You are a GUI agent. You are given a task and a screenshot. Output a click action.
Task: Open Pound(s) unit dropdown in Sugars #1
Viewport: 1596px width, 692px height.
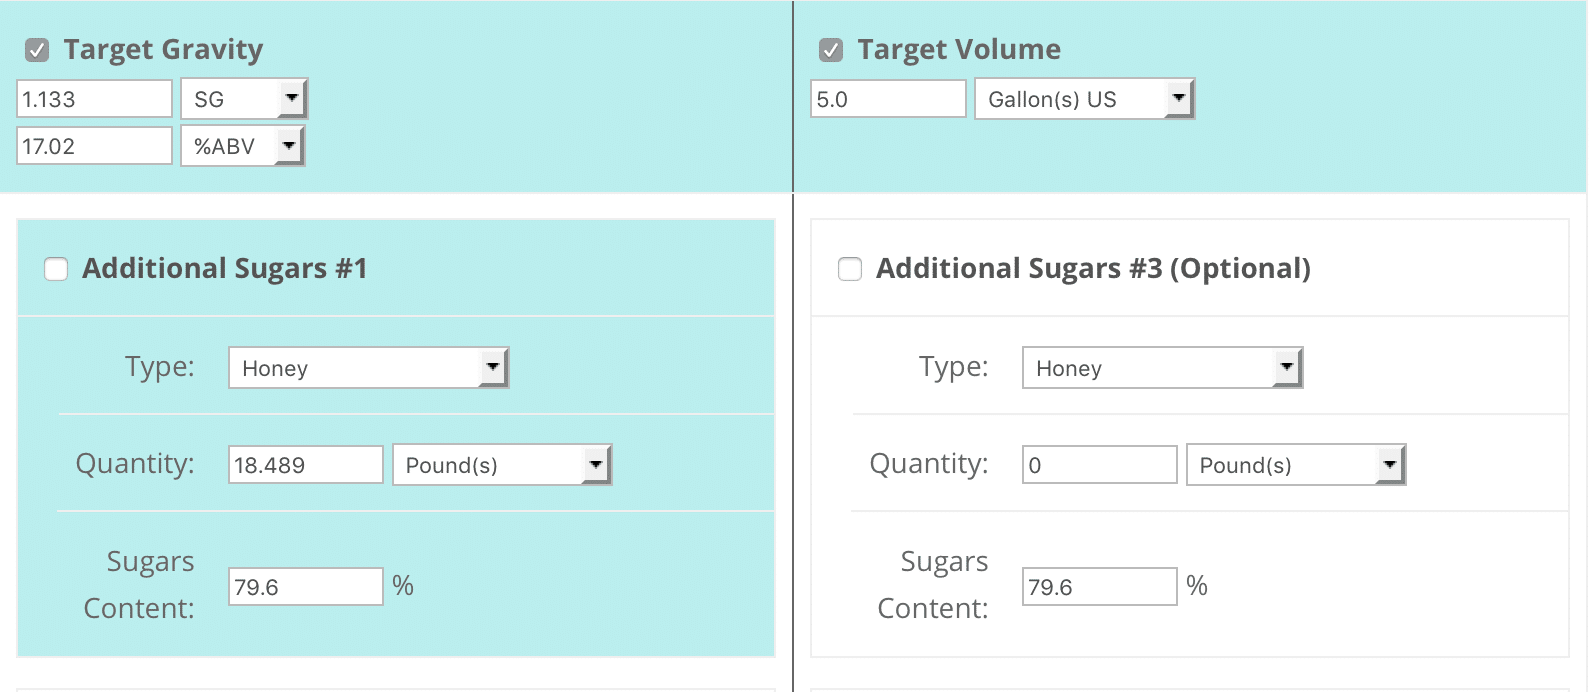[502, 465]
